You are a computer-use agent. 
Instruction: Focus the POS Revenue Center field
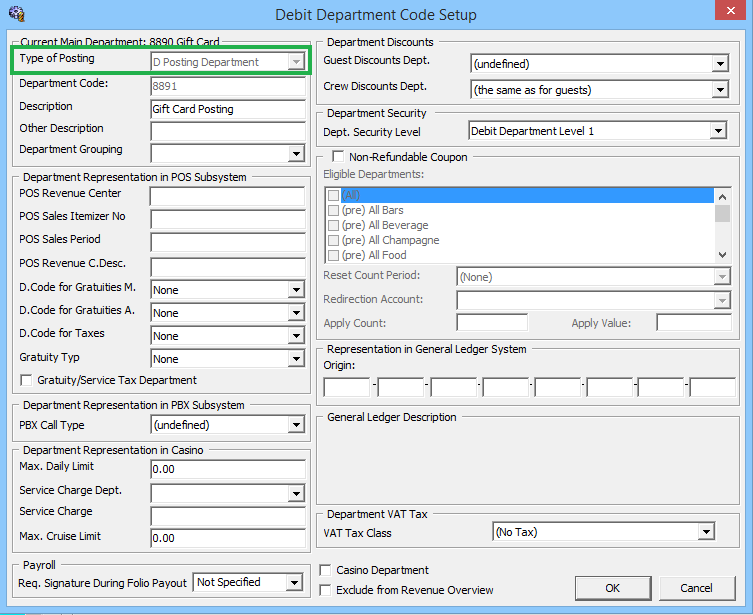(x=228, y=196)
